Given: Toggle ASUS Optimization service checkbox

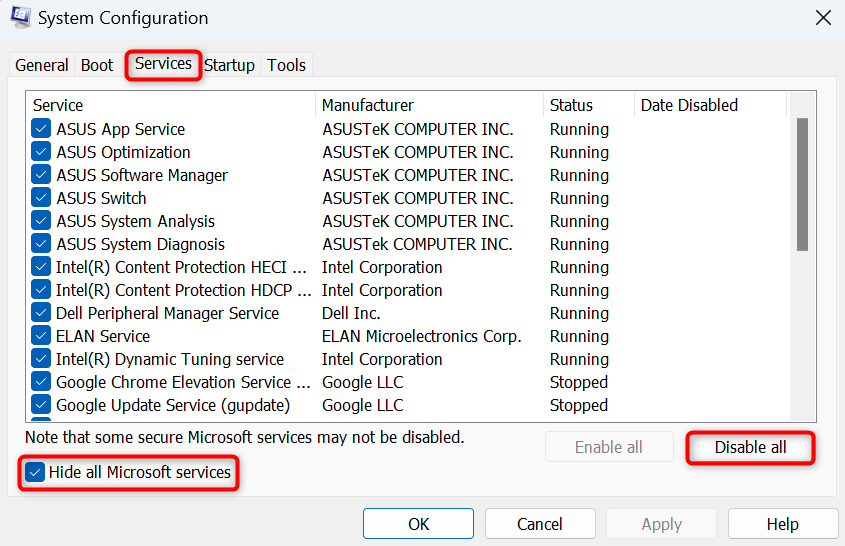Looking at the screenshot, I should pyautogui.click(x=41, y=152).
